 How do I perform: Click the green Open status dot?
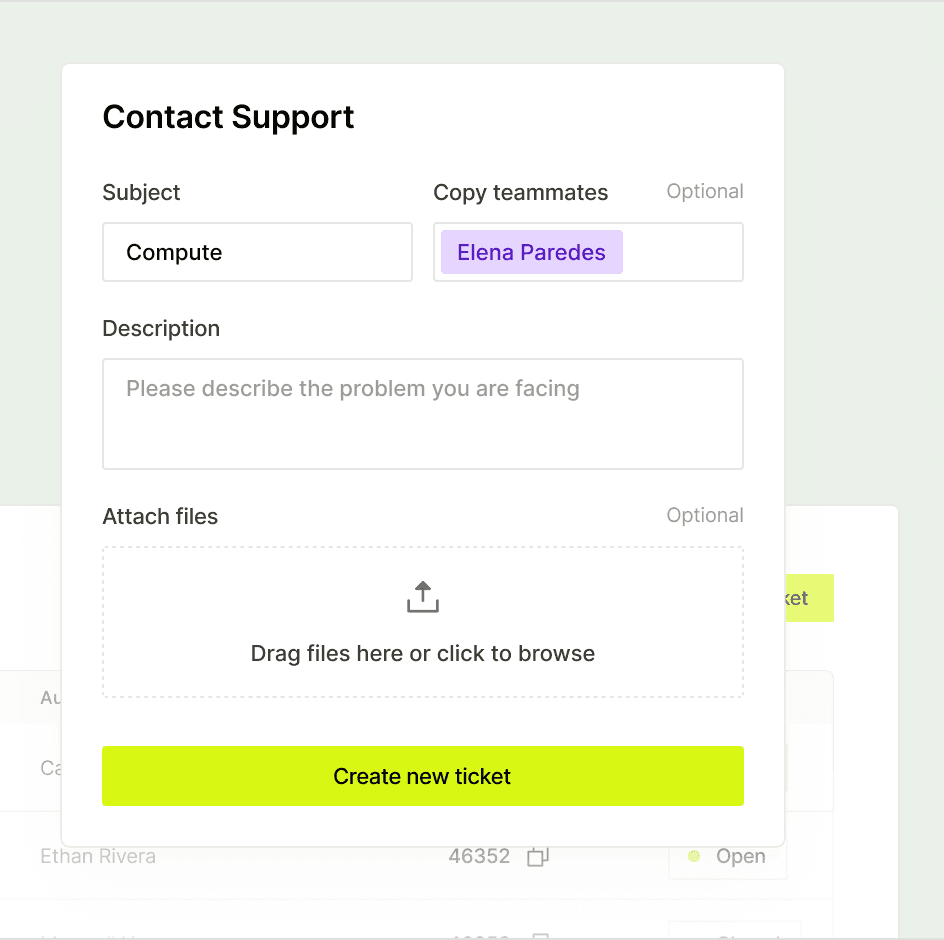point(694,856)
